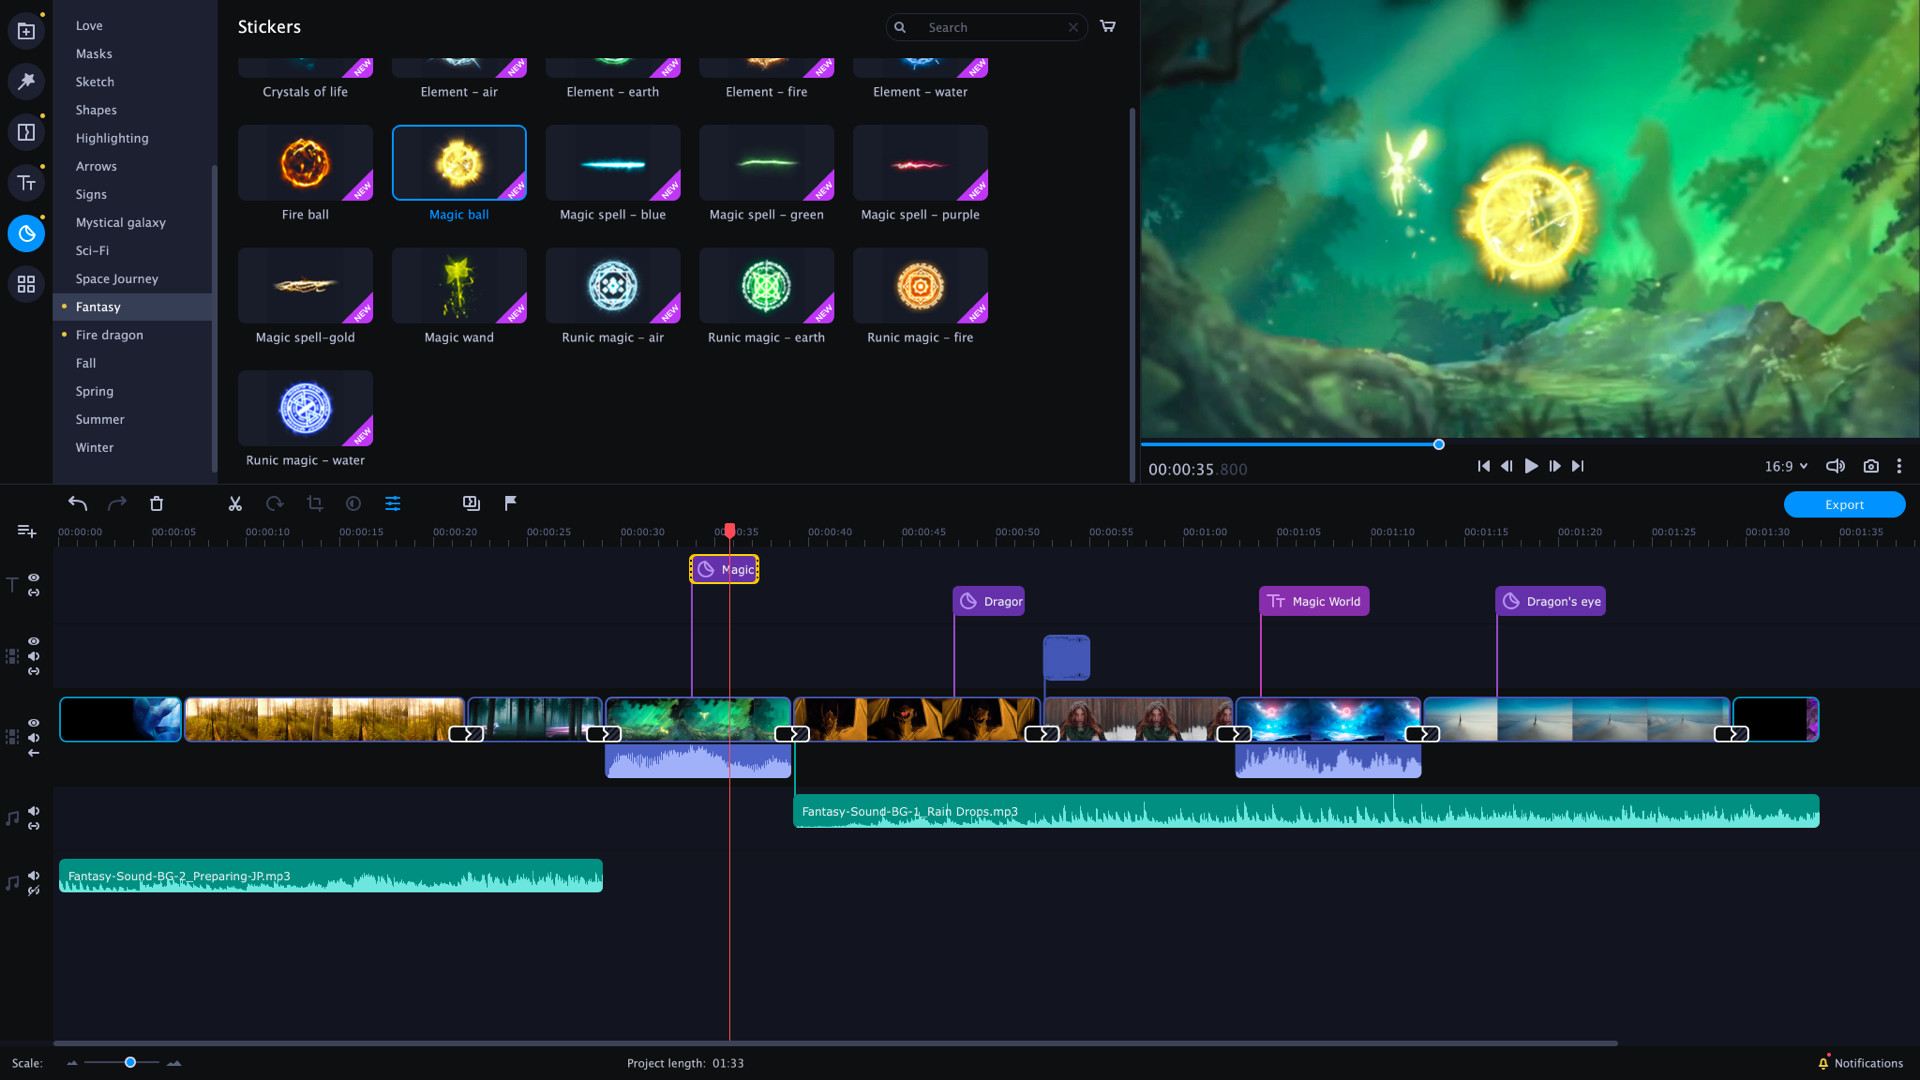The image size is (1920, 1080).
Task: Hide the main video track with the eye toggle
Action: (33, 722)
